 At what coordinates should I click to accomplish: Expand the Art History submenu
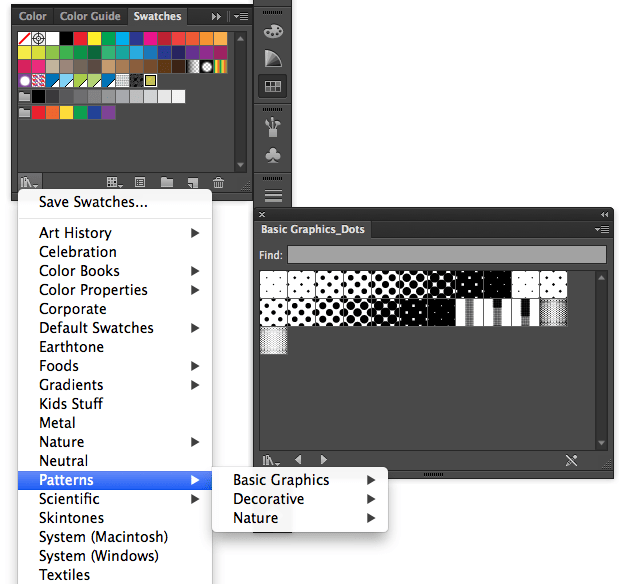pyautogui.click(x=115, y=233)
